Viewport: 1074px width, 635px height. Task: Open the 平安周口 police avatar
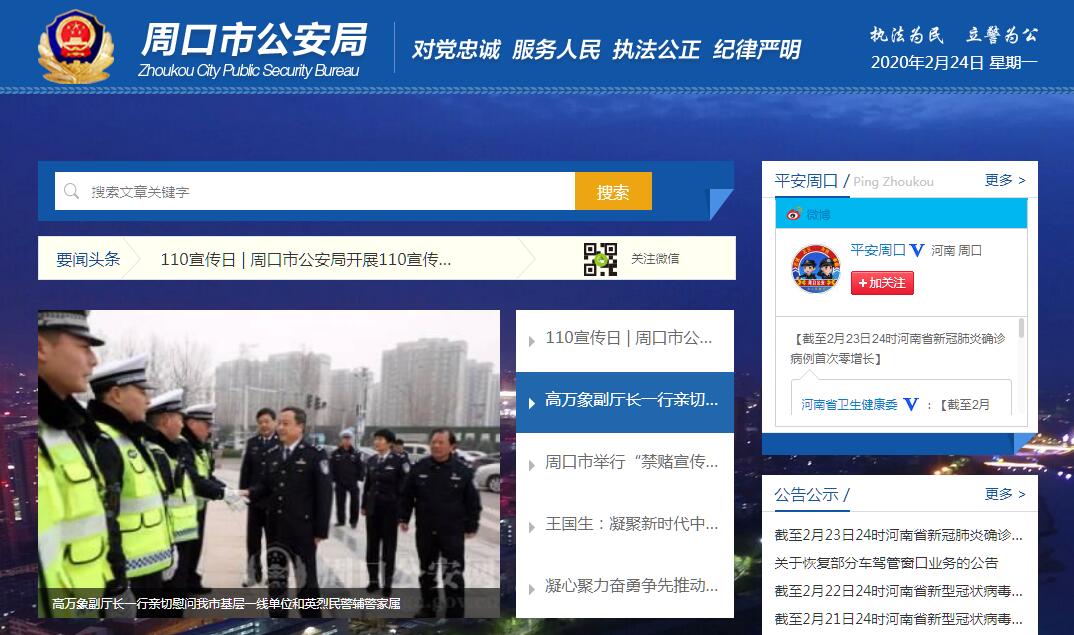tap(815, 269)
